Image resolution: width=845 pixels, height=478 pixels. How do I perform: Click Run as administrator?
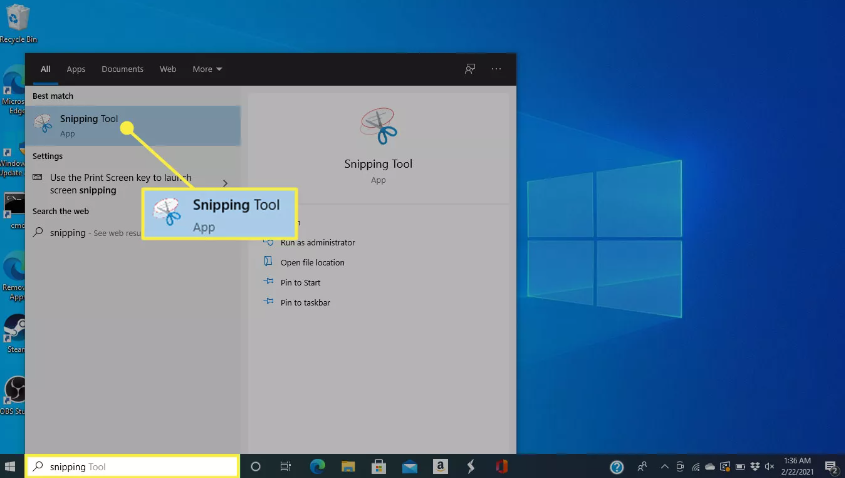[x=317, y=242]
